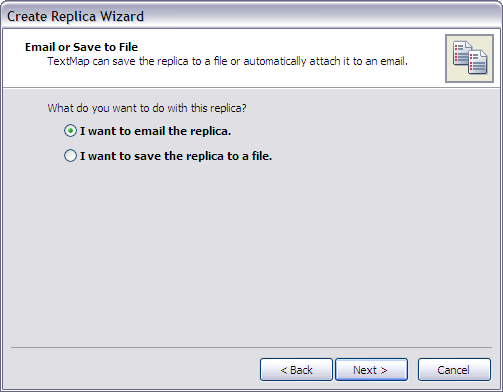
Task: Click the label 'I want to email the replica.'
Action: coord(155,131)
